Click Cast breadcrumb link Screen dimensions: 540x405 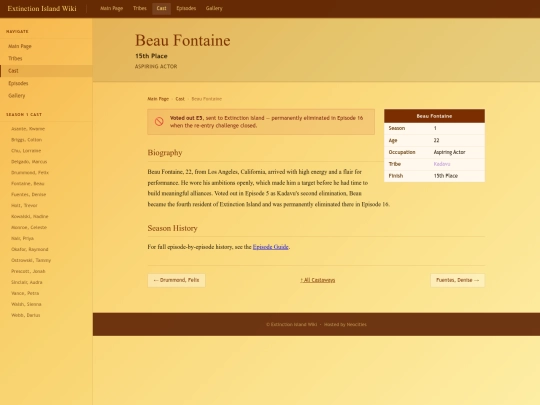tap(180, 99)
